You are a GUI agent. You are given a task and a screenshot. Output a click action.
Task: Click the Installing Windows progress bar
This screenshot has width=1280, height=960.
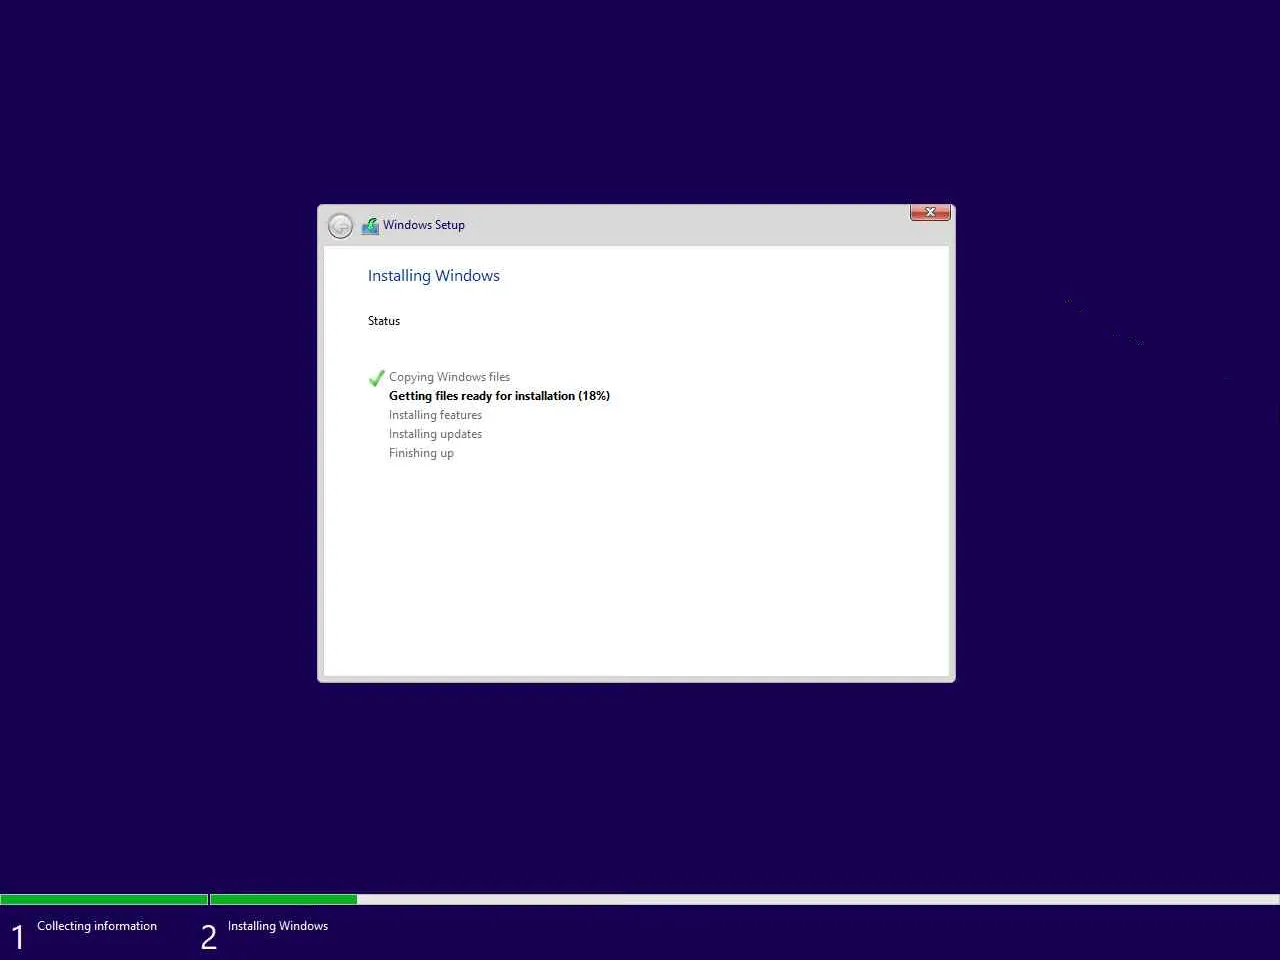click(745, 900)
